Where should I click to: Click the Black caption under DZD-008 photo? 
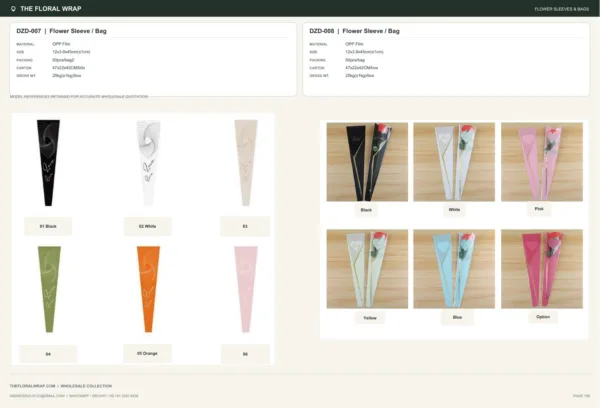(x=366, y=210)
